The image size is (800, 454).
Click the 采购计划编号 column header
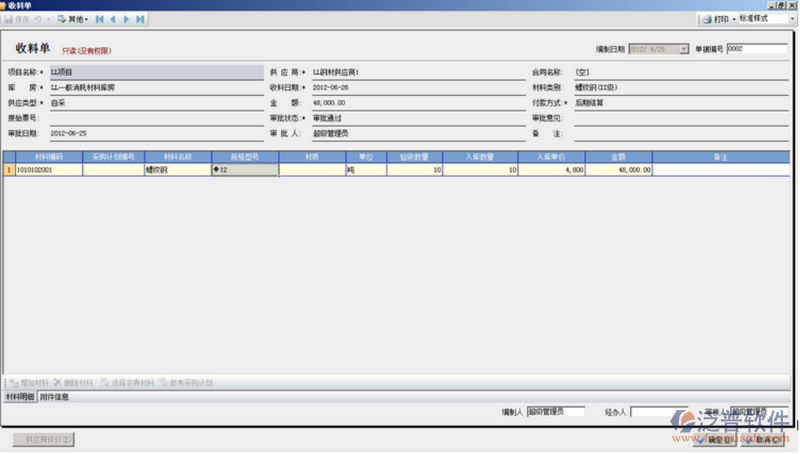113,157
